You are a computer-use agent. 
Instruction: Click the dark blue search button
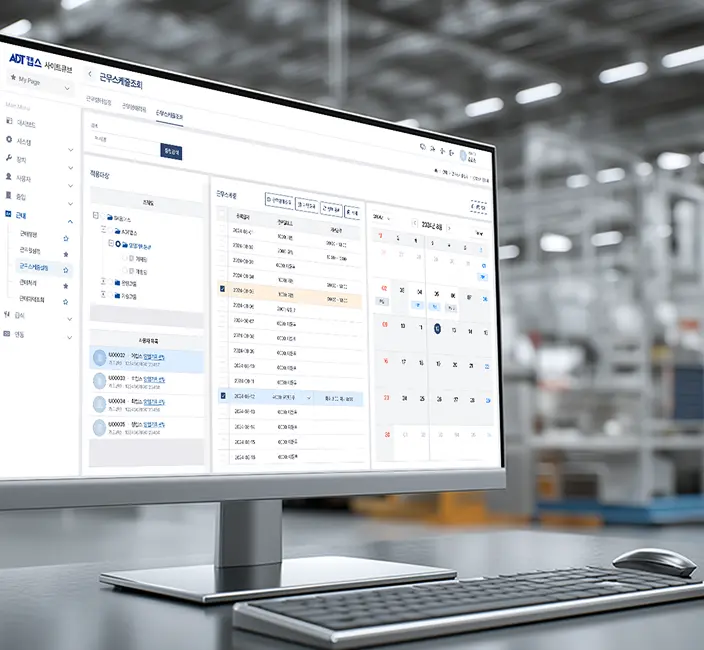[x=171, y=152]
